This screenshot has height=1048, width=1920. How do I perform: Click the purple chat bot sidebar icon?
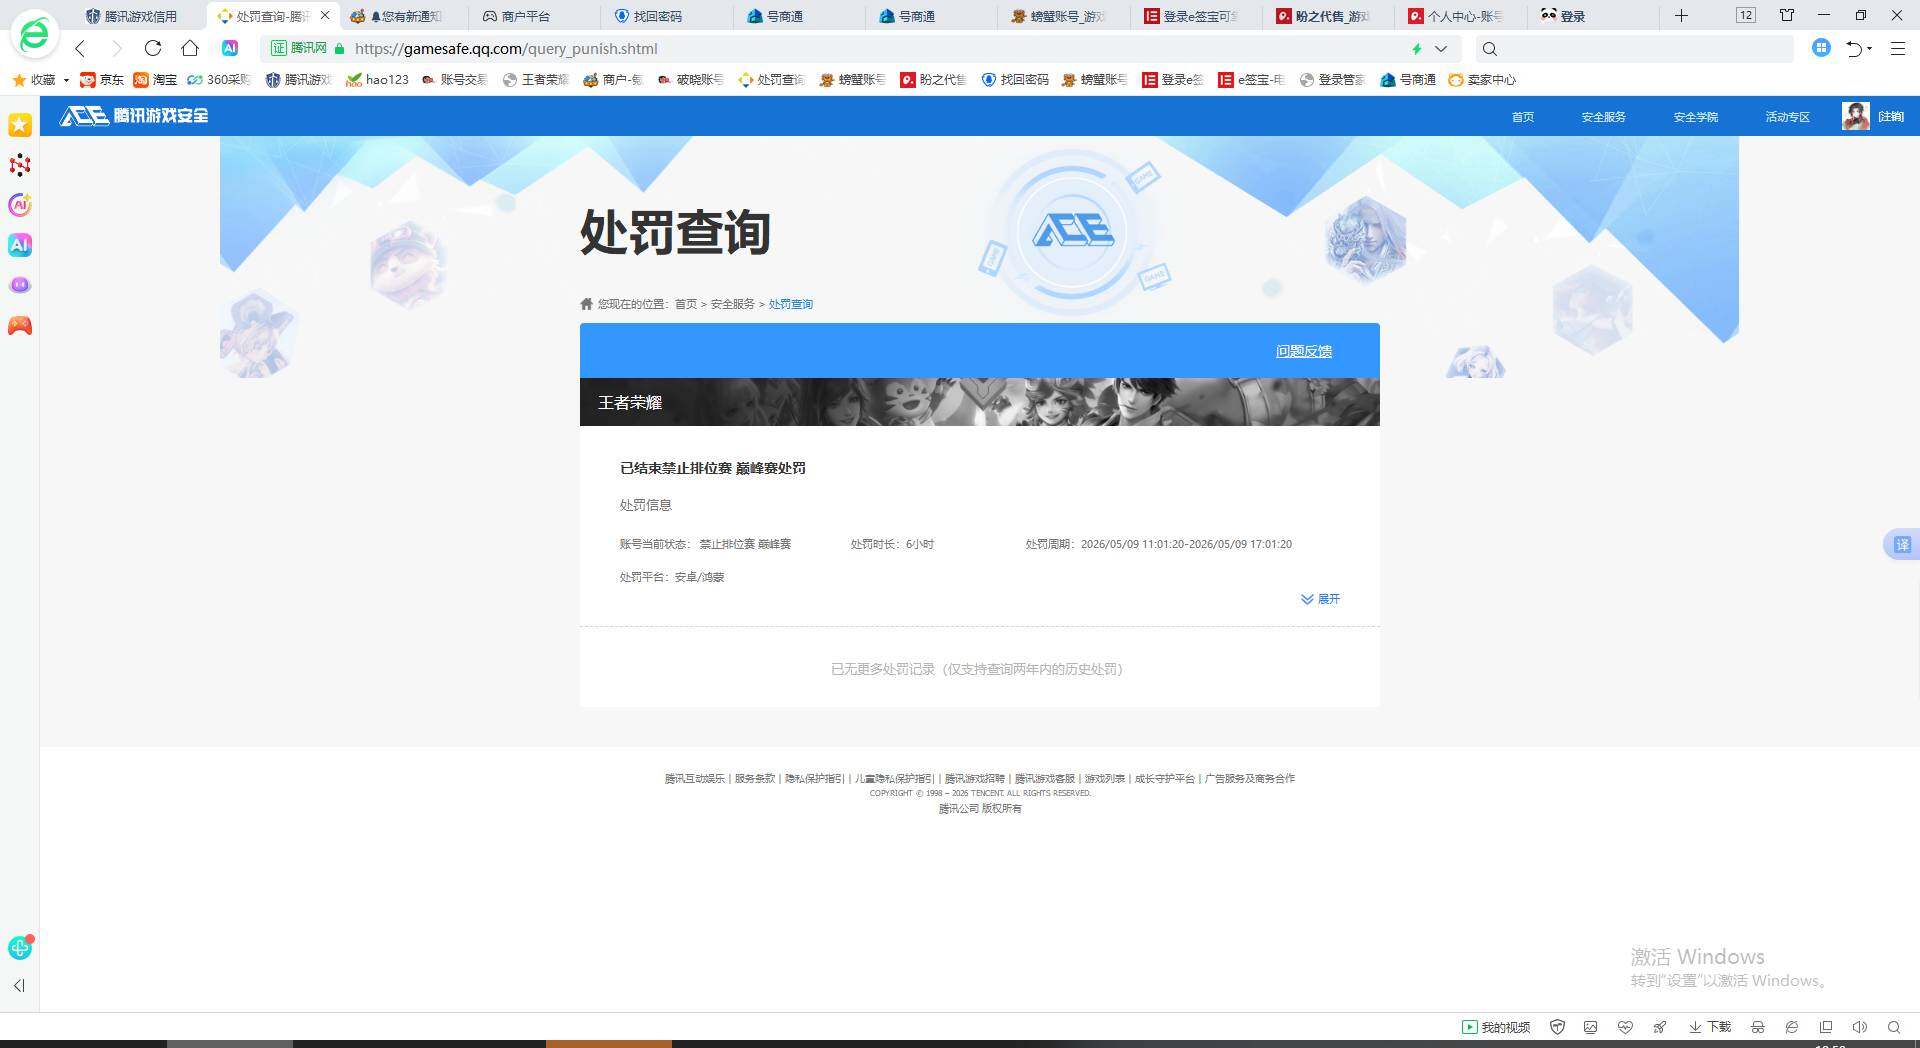click(x=20, y=285)
